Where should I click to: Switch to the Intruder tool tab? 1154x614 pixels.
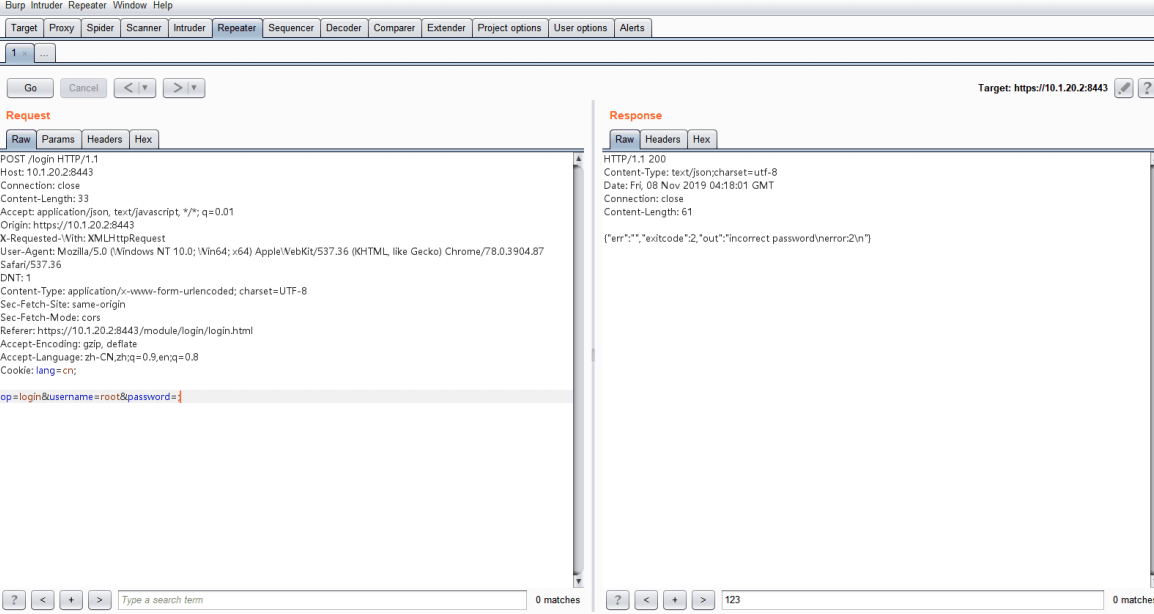[189, 28]
